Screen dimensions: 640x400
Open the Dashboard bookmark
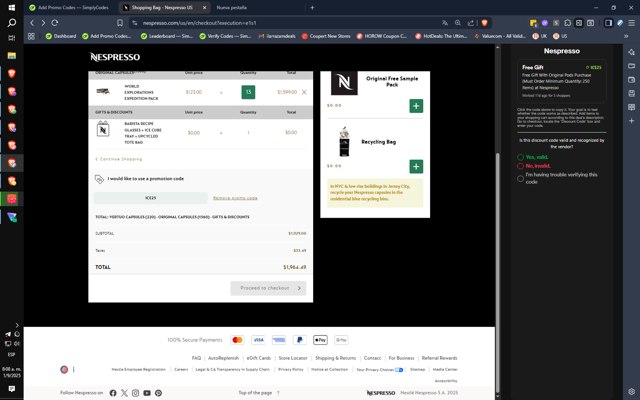pos(61,36)
